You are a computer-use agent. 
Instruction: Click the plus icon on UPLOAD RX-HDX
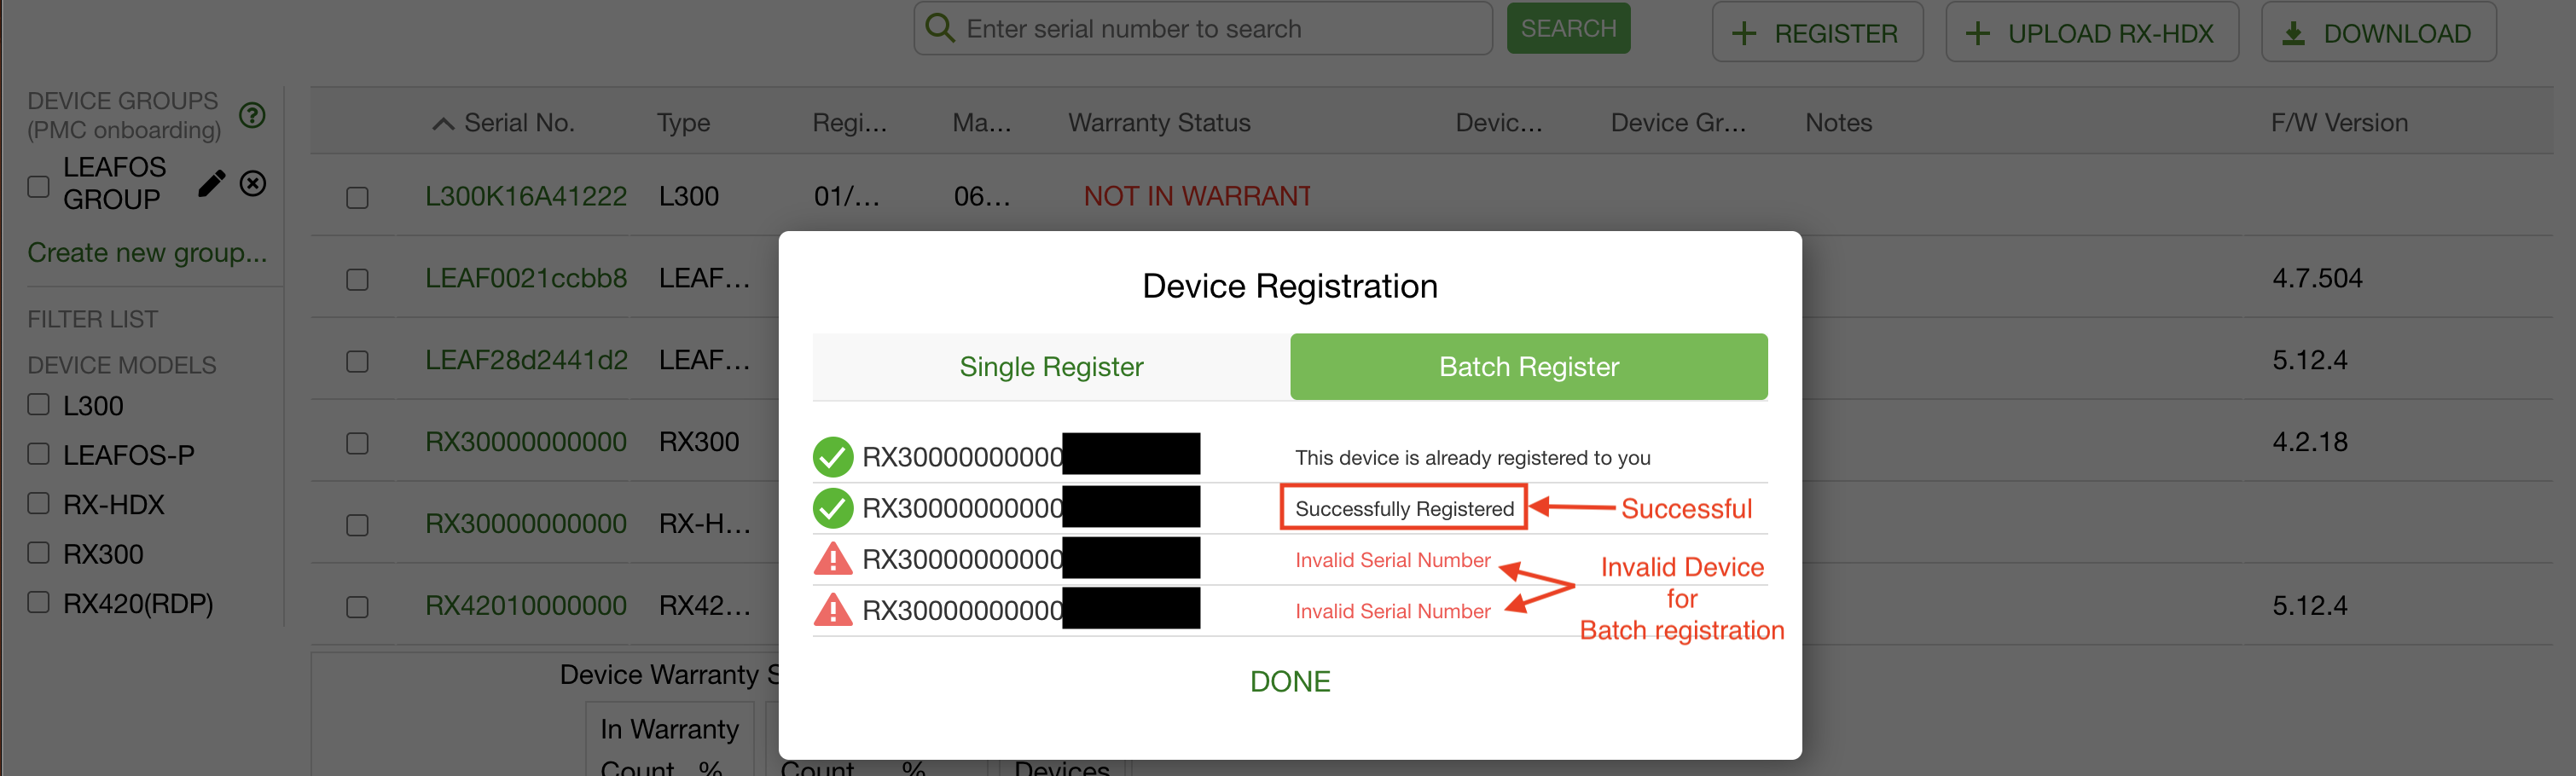1977,34
